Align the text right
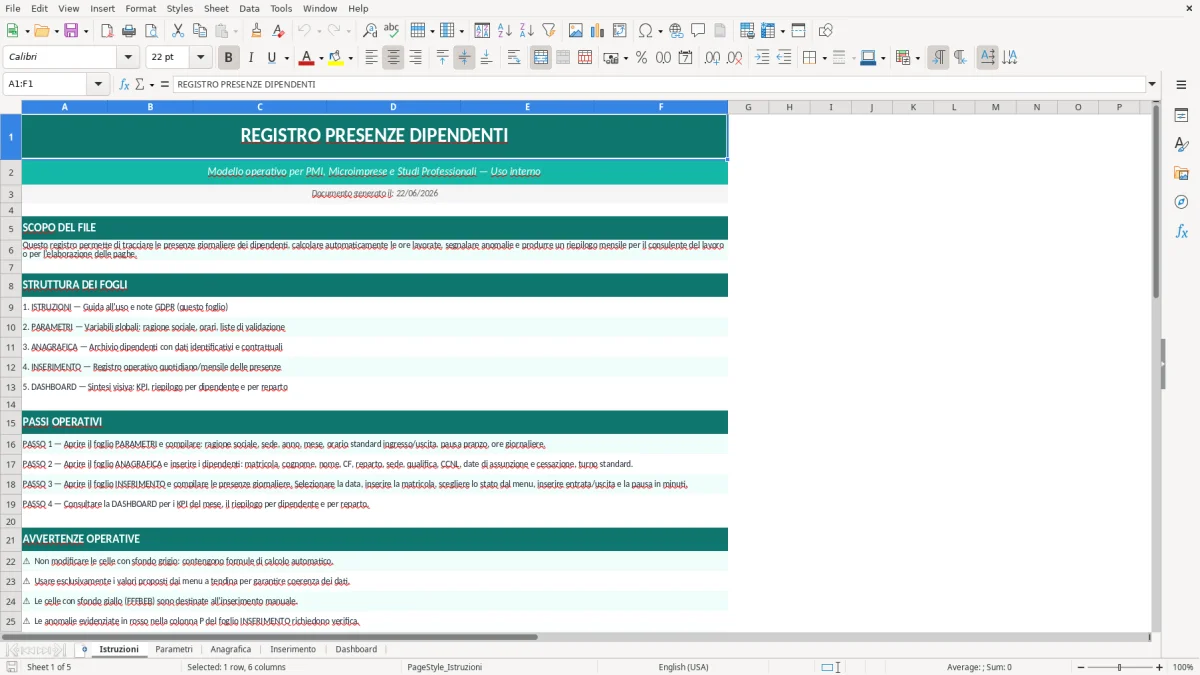The height and width of the screenshot is (675, 1200). (x=416, y=58)
